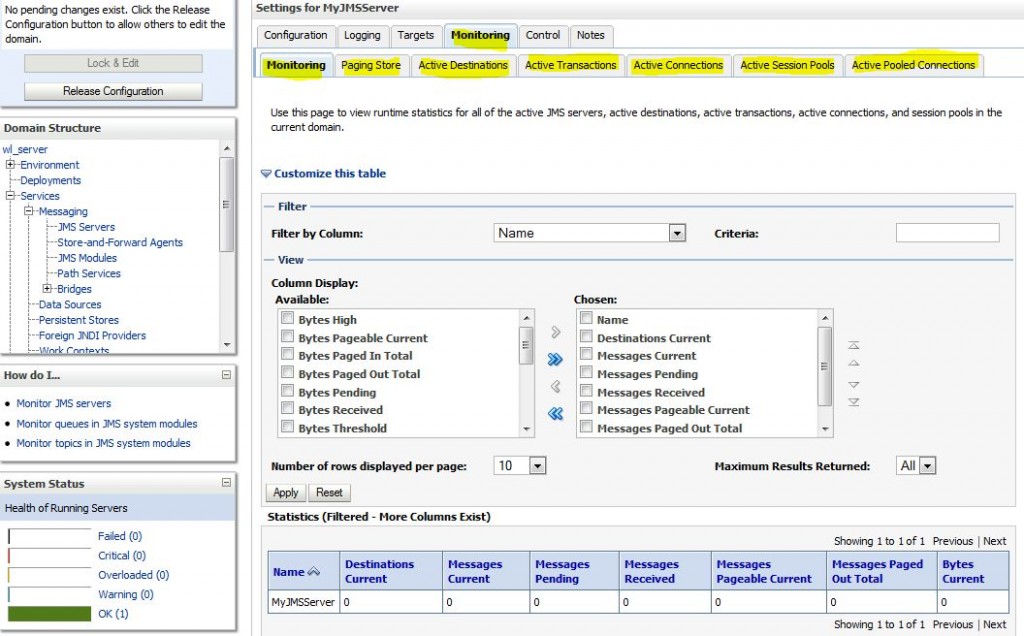Switch to Paging Store subtab
The width and height of the screenshot is (1024, 636).
pyautogui.click(x=371, y=65)
